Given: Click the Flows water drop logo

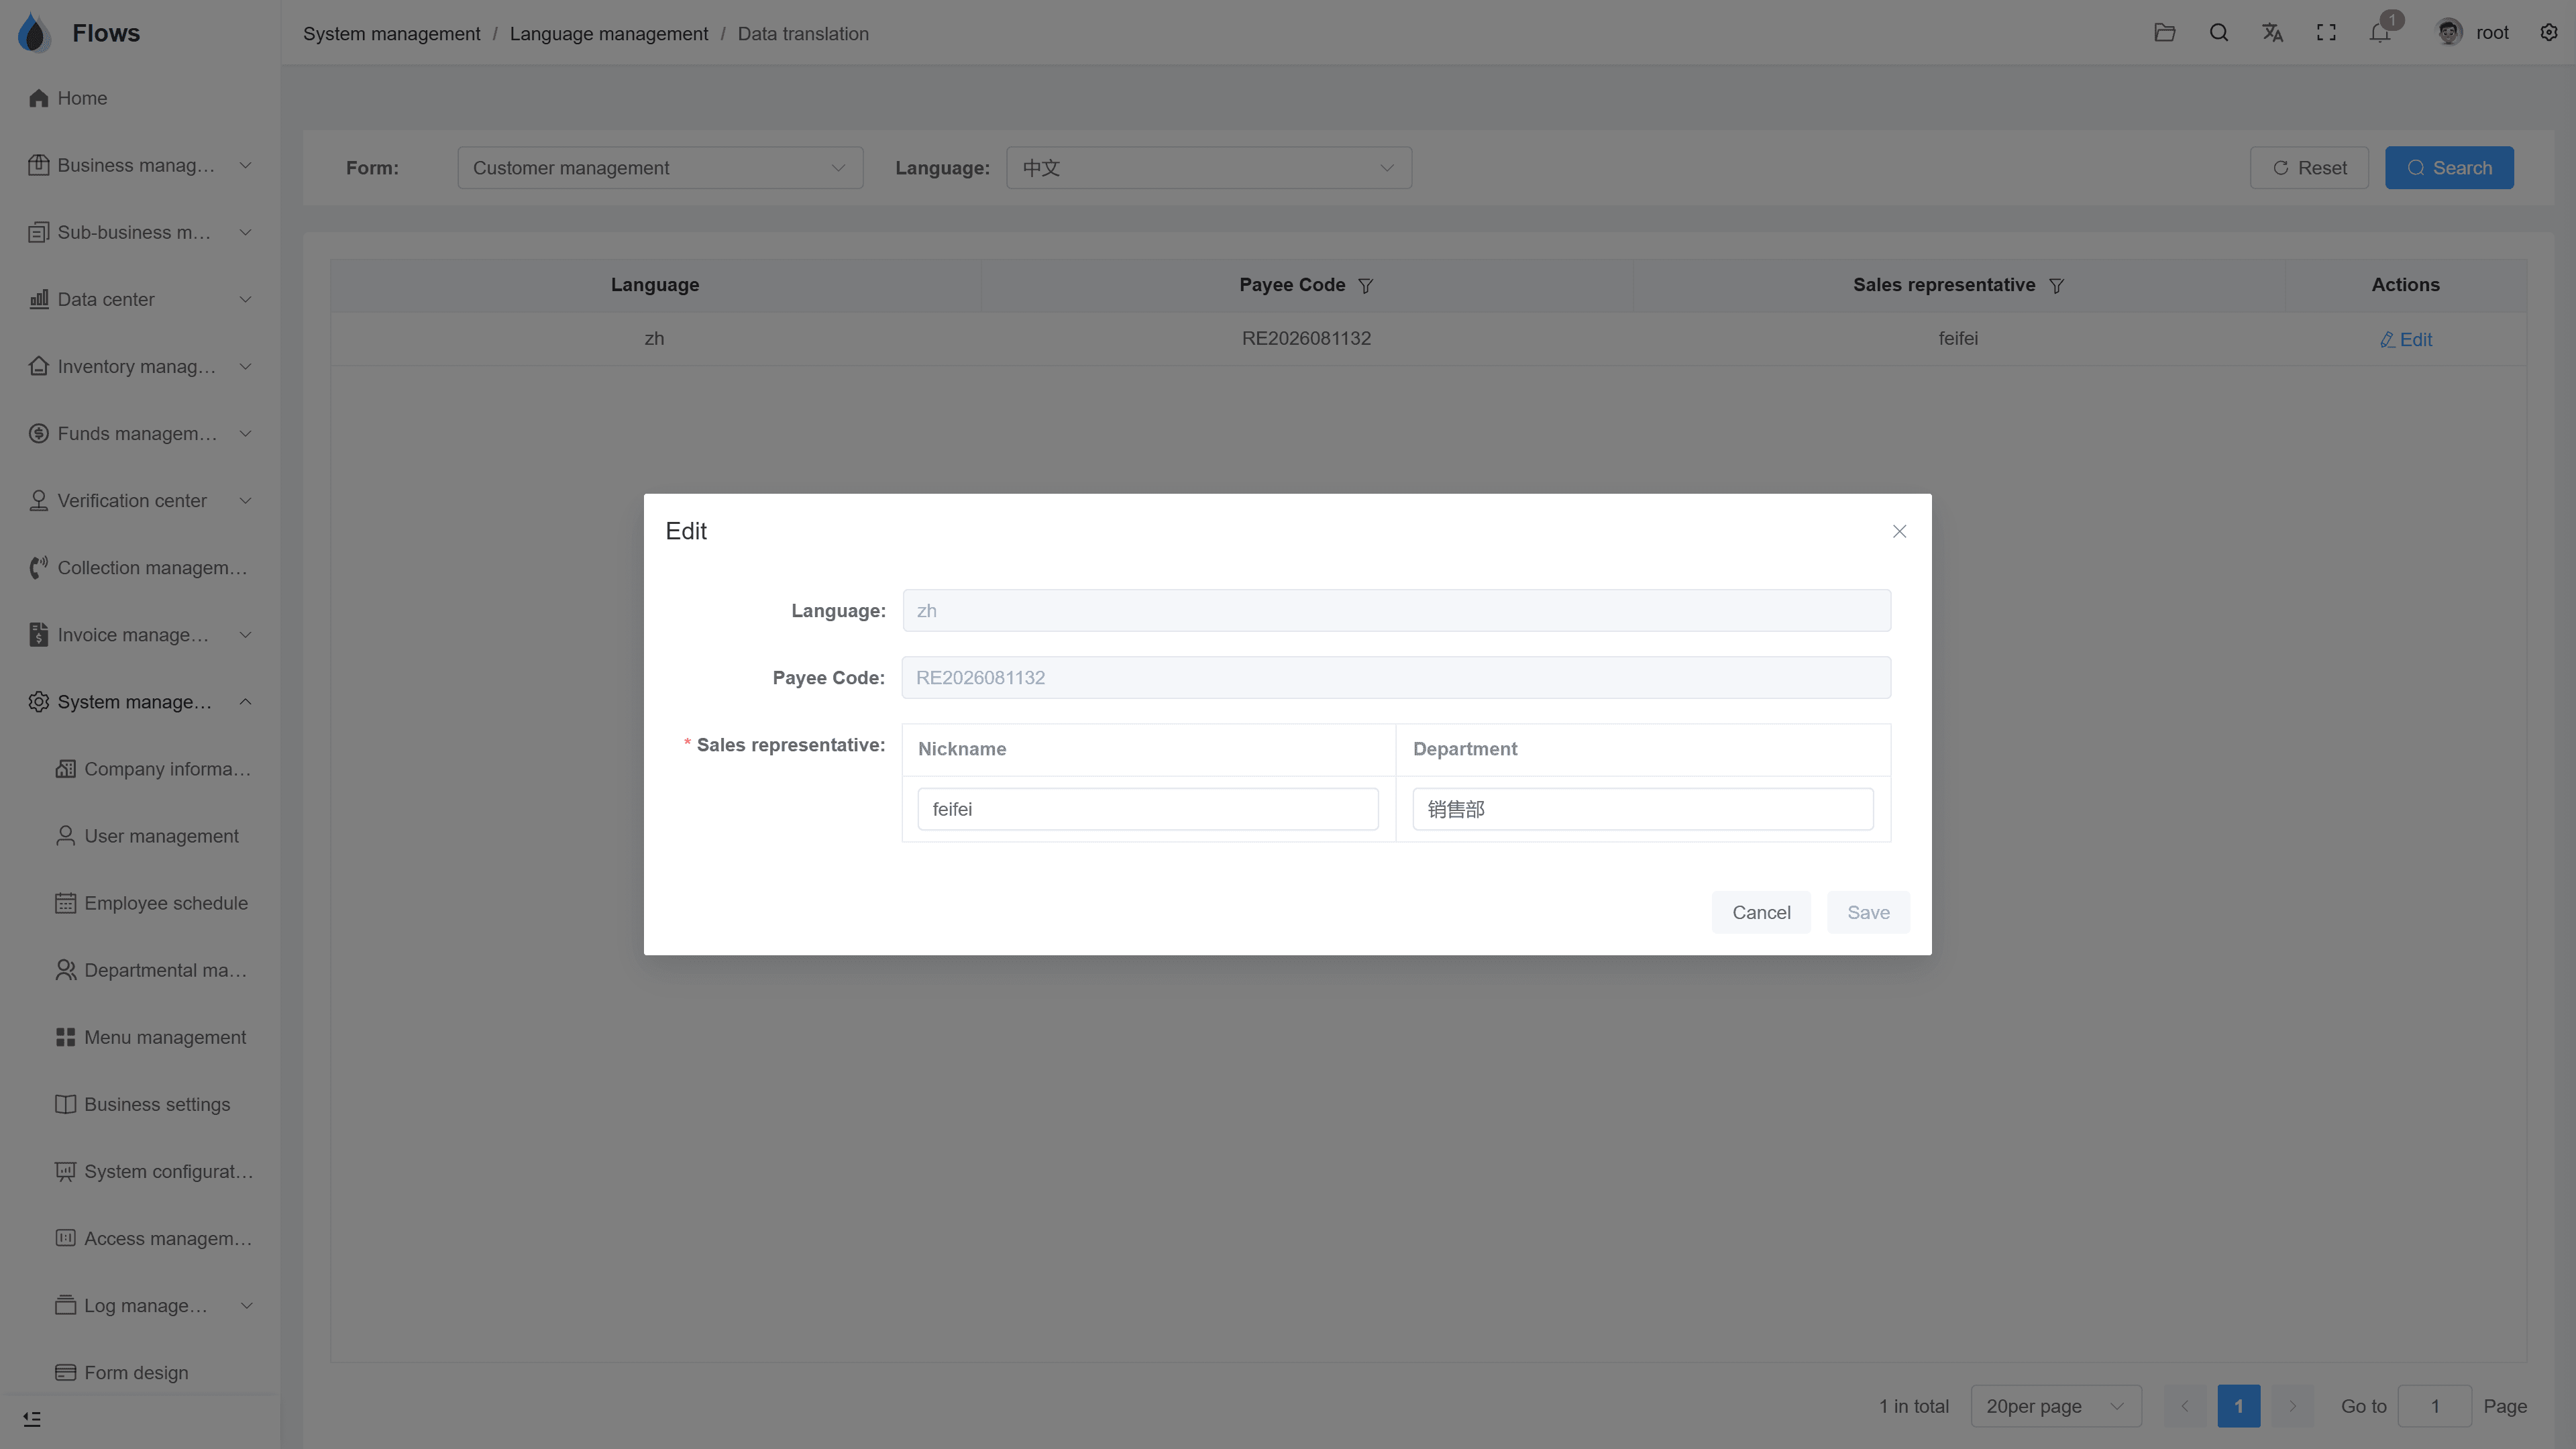Looking at the screenshot, I should tap(34, 33).
